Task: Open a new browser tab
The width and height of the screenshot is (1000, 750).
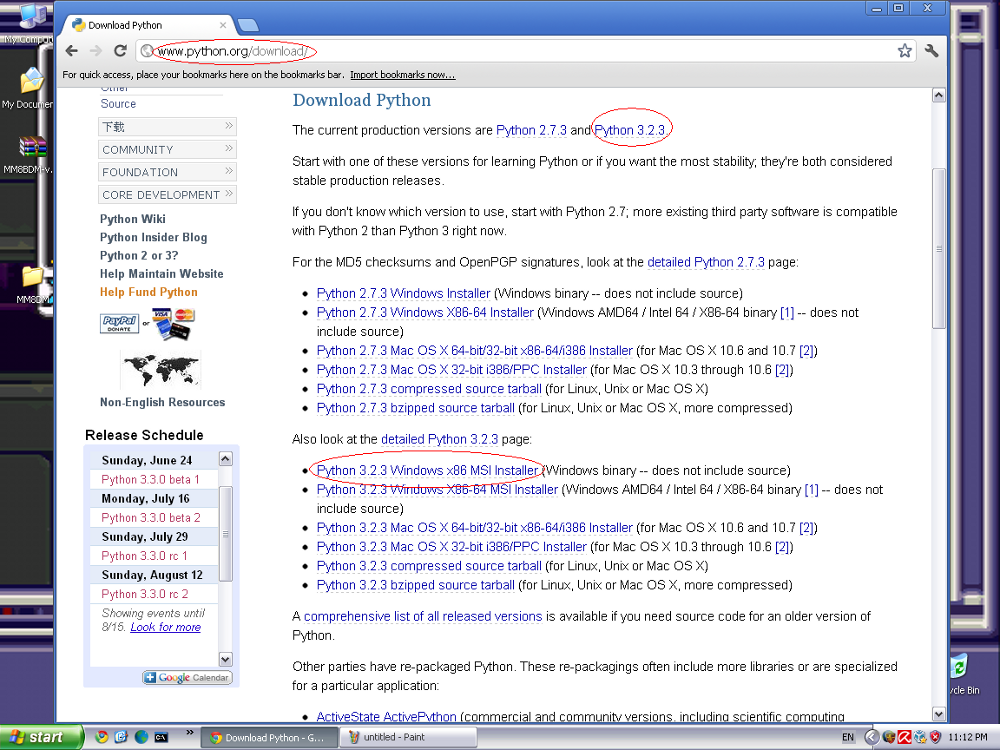Action: (x=248, y=25)
